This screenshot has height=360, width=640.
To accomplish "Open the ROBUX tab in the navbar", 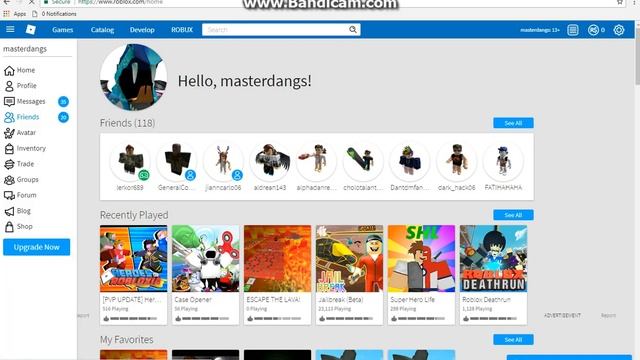I will click(182, 30).
